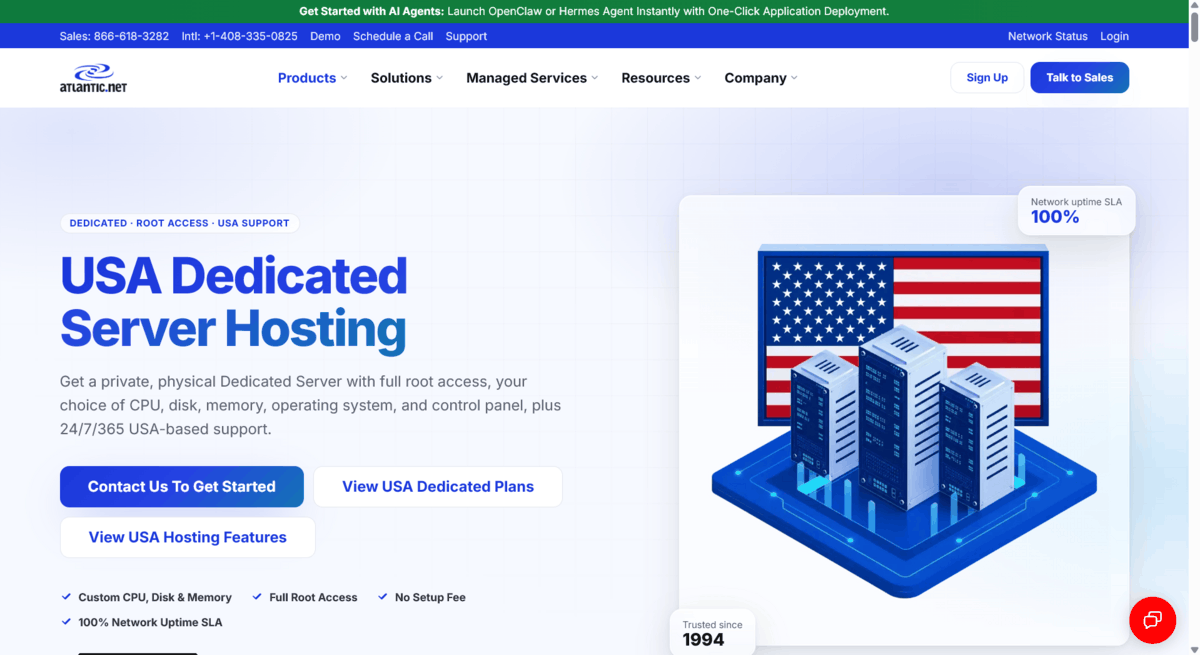Open the Managed Services menu

tap(526, 78)
